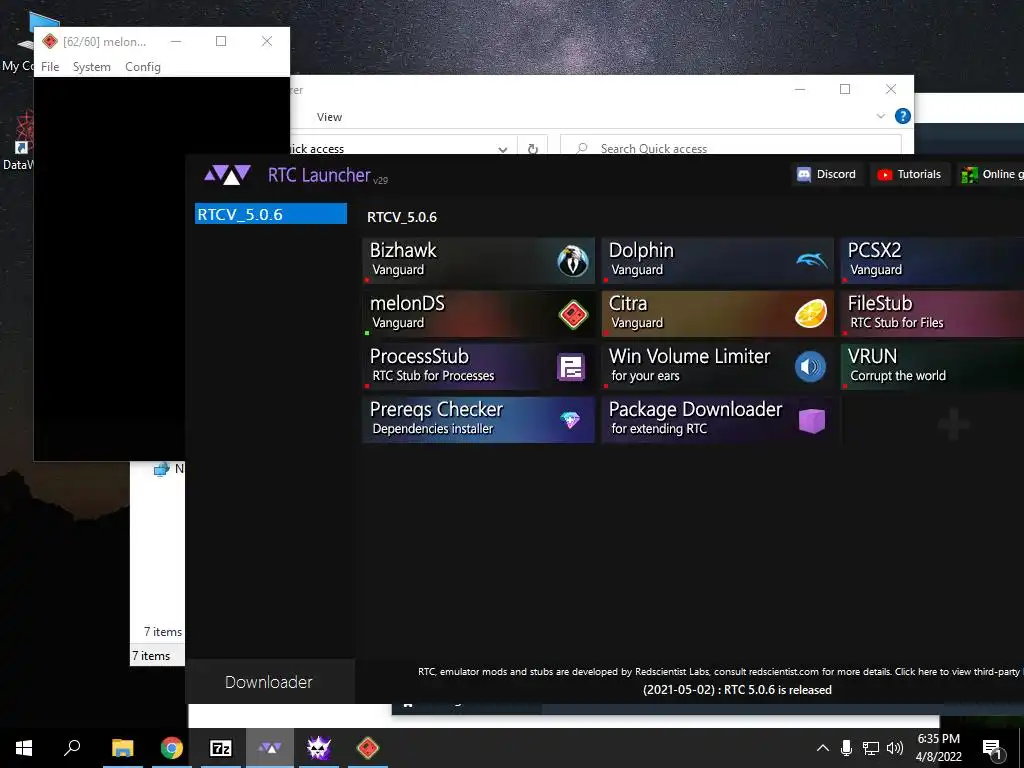
Task: Launch VRUN Corrupt the world tile
Action: [x=932, y=366]
